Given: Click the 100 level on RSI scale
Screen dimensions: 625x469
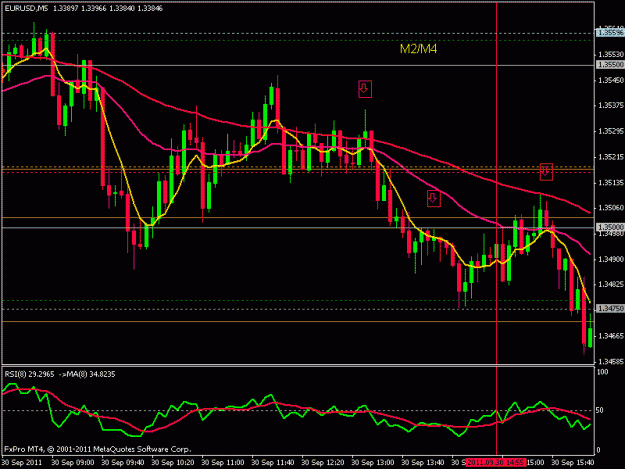Looking at the screenshot, I should pyautogui.click(x=603, y=372).
